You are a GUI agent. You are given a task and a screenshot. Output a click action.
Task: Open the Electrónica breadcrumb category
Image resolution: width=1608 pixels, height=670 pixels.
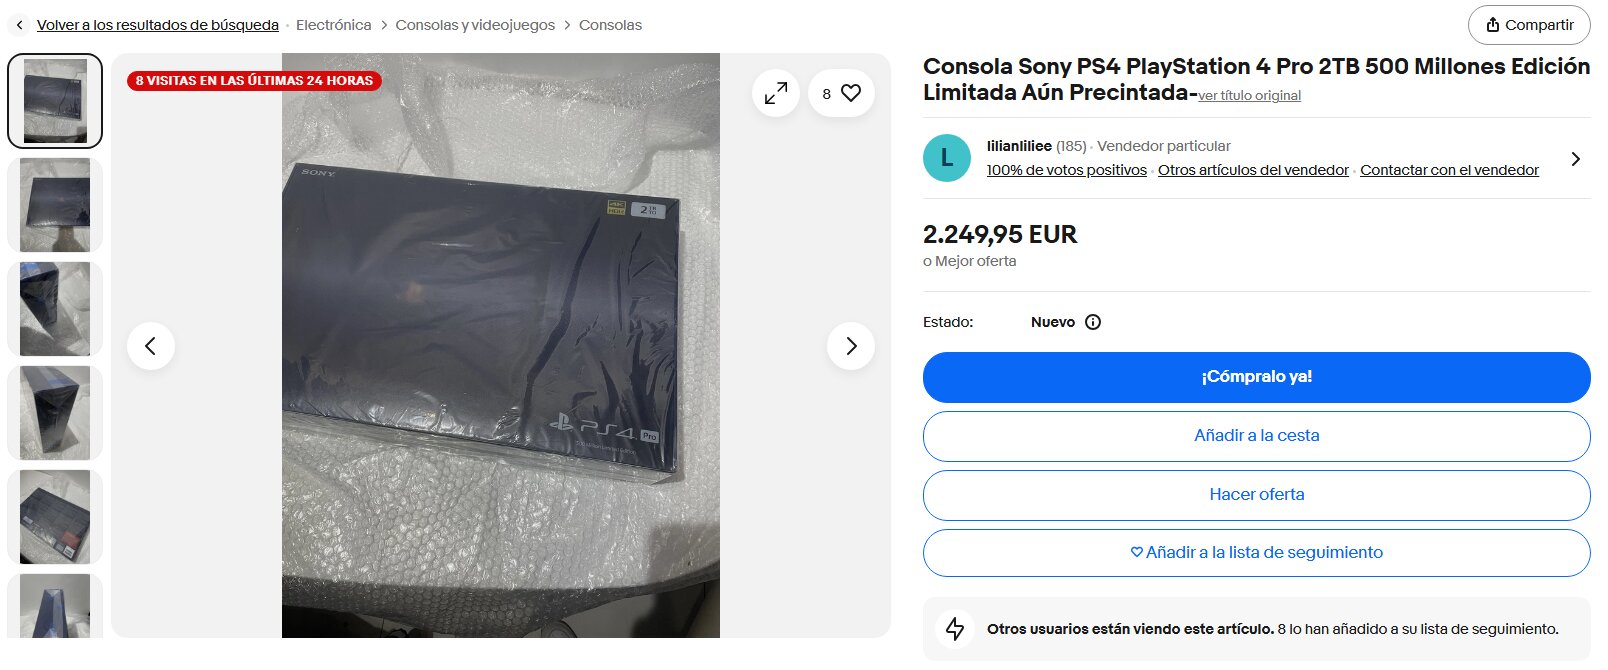[x=333, y=25]
